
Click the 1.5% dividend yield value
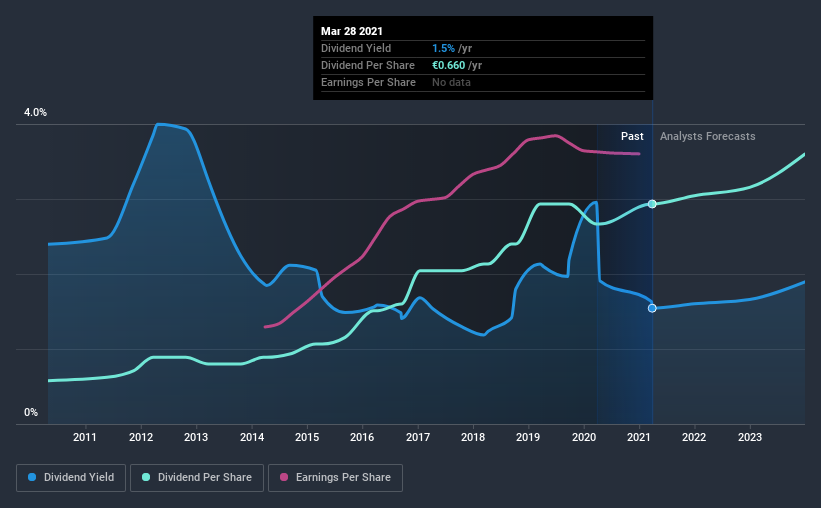click(443, 48)
